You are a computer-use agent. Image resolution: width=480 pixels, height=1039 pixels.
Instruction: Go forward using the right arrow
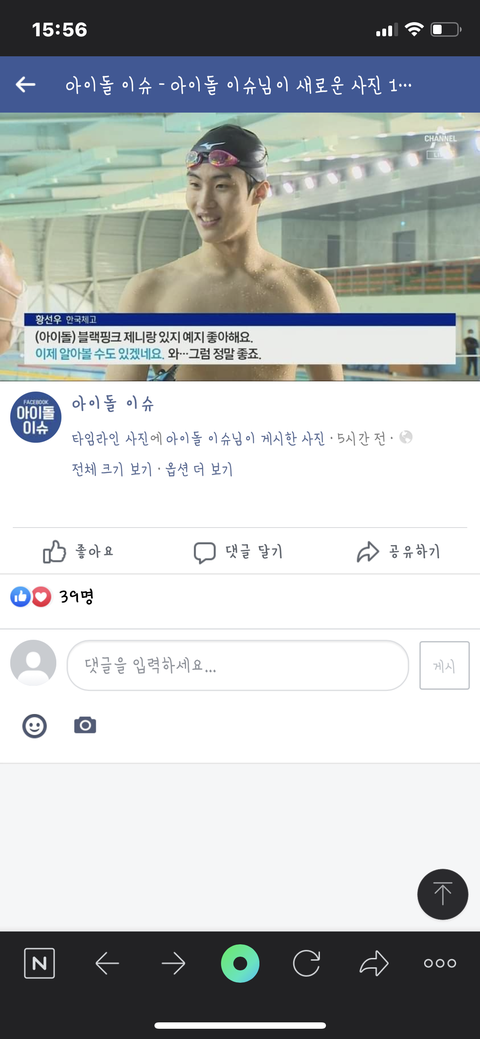click(x=174, y=963)
